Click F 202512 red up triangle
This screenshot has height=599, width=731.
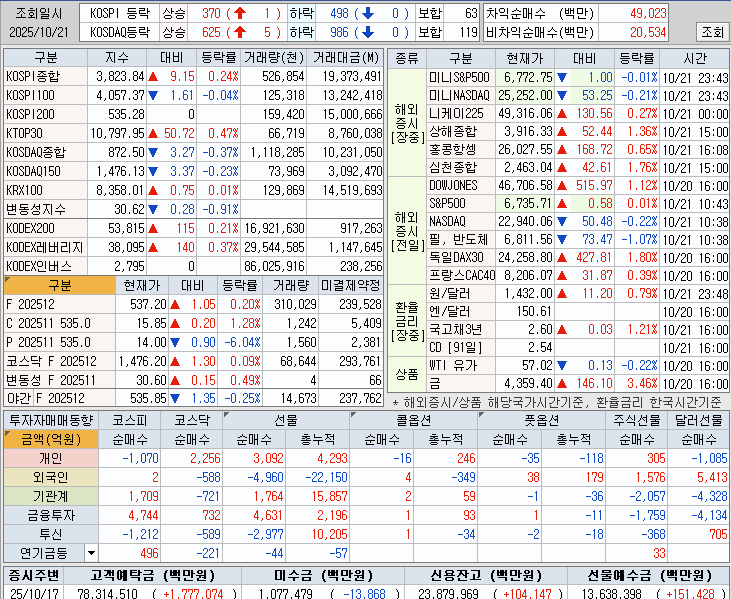(x=175, y=305)
